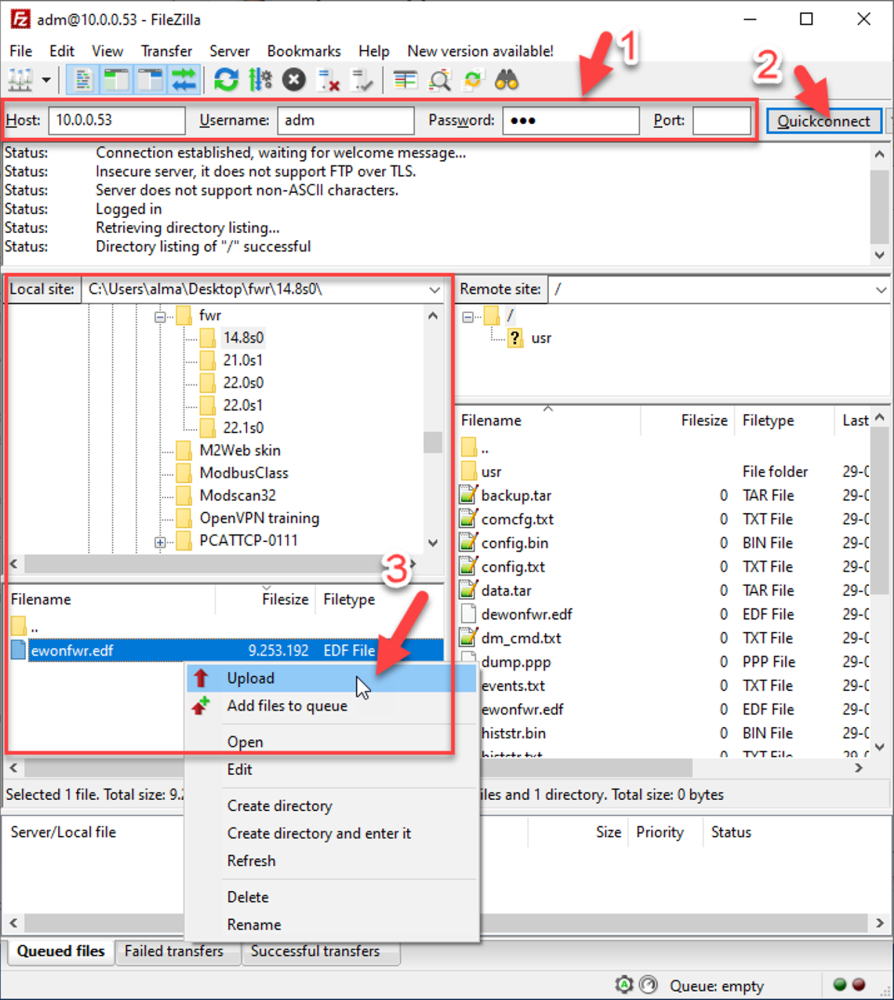The width and height of the screenshot is (894, 1000).
Task: Toggle transfer queue display icon
Action: point(183,79)
